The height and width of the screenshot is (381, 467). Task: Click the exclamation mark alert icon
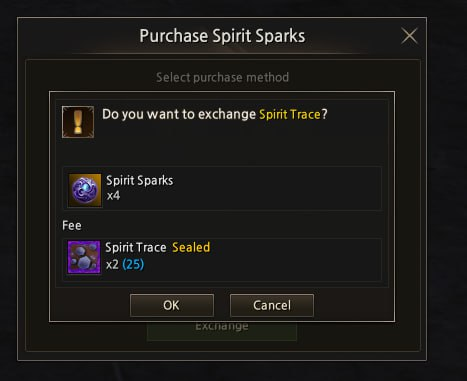click(x=78, y=122)
